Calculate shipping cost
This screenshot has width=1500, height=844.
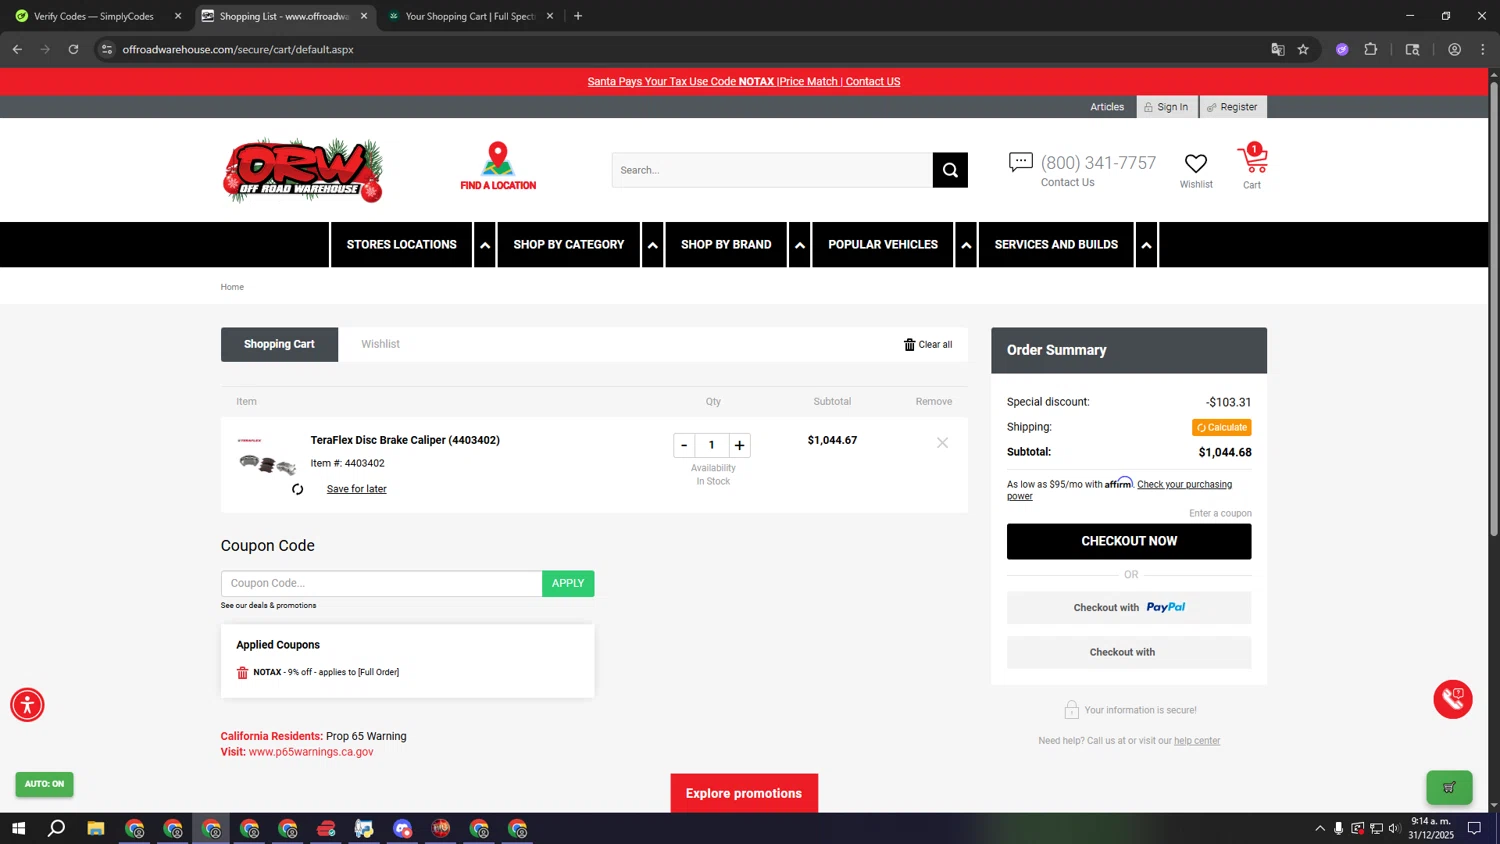point(1222,427)
